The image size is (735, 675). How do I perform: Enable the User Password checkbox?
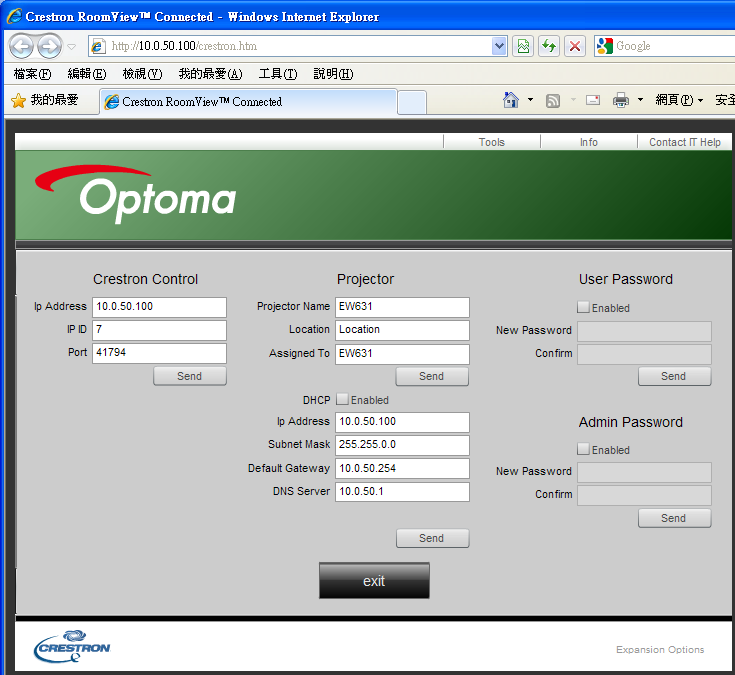pos(583,307)
